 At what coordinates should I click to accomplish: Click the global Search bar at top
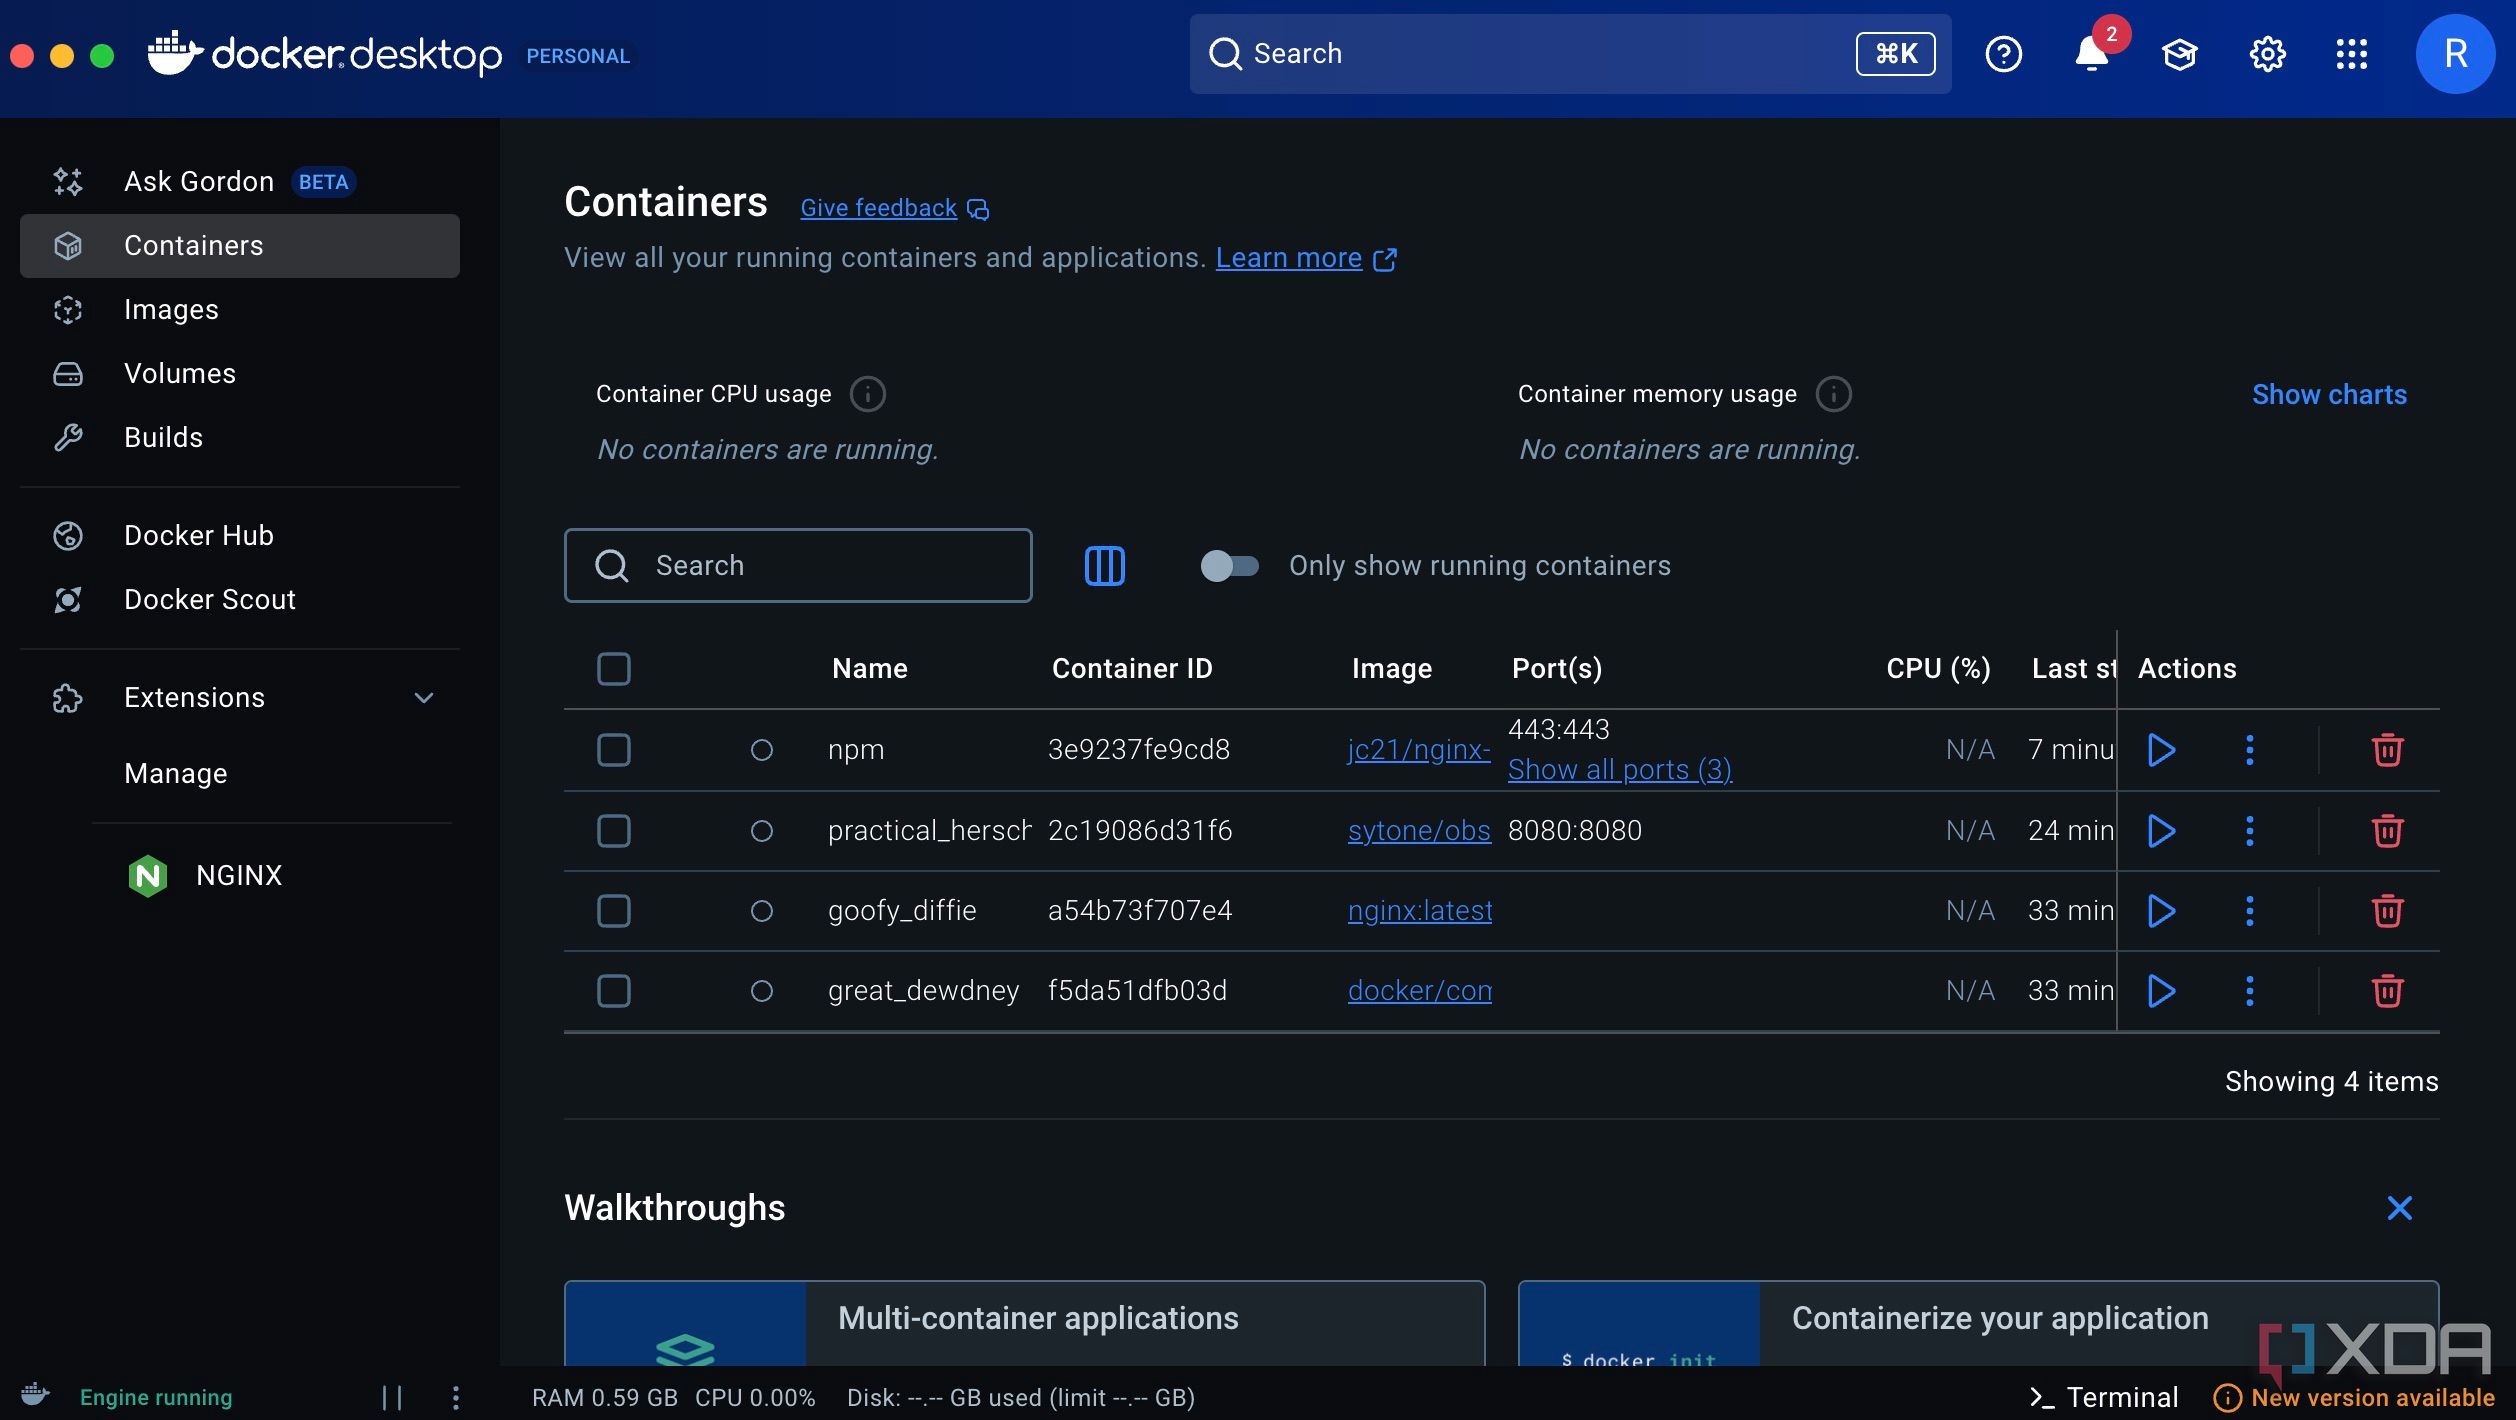click(1569, 54)
